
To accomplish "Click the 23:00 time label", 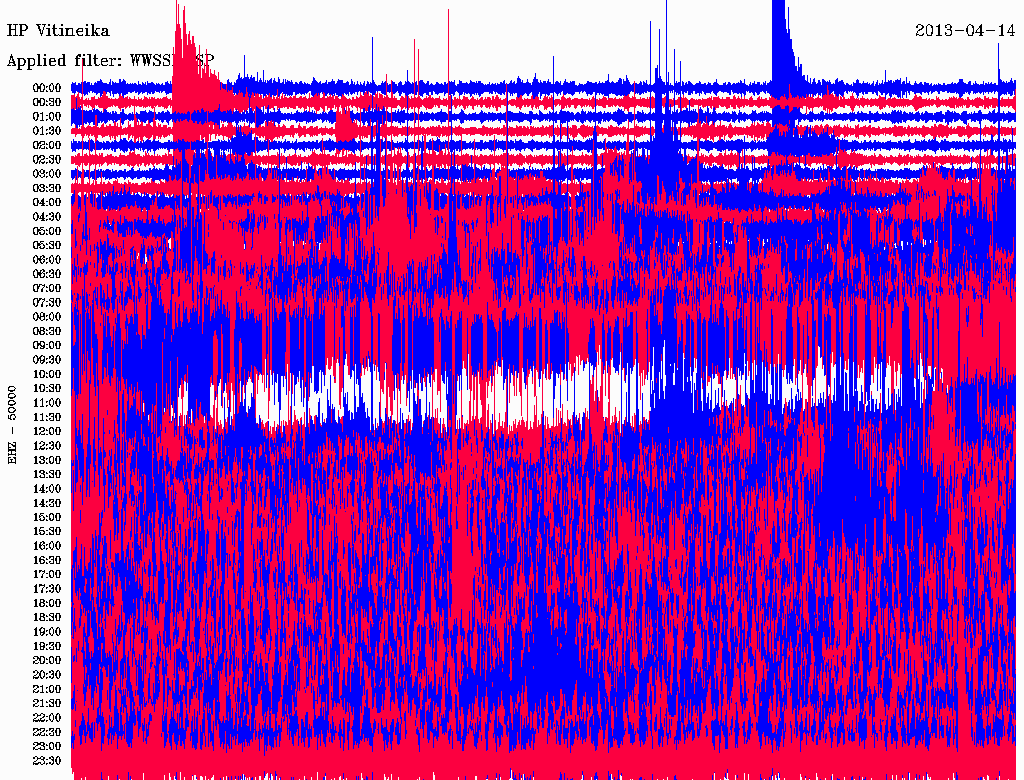I will point(47,747).
